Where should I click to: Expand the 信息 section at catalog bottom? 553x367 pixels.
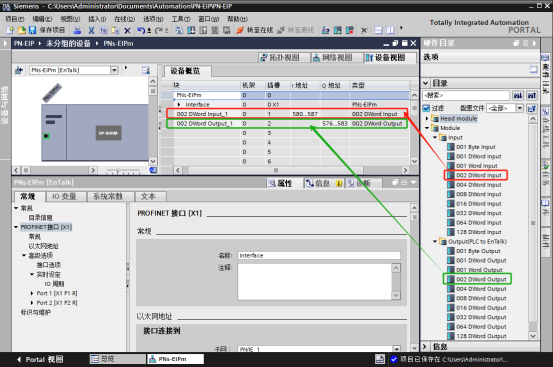coord(425,347)
